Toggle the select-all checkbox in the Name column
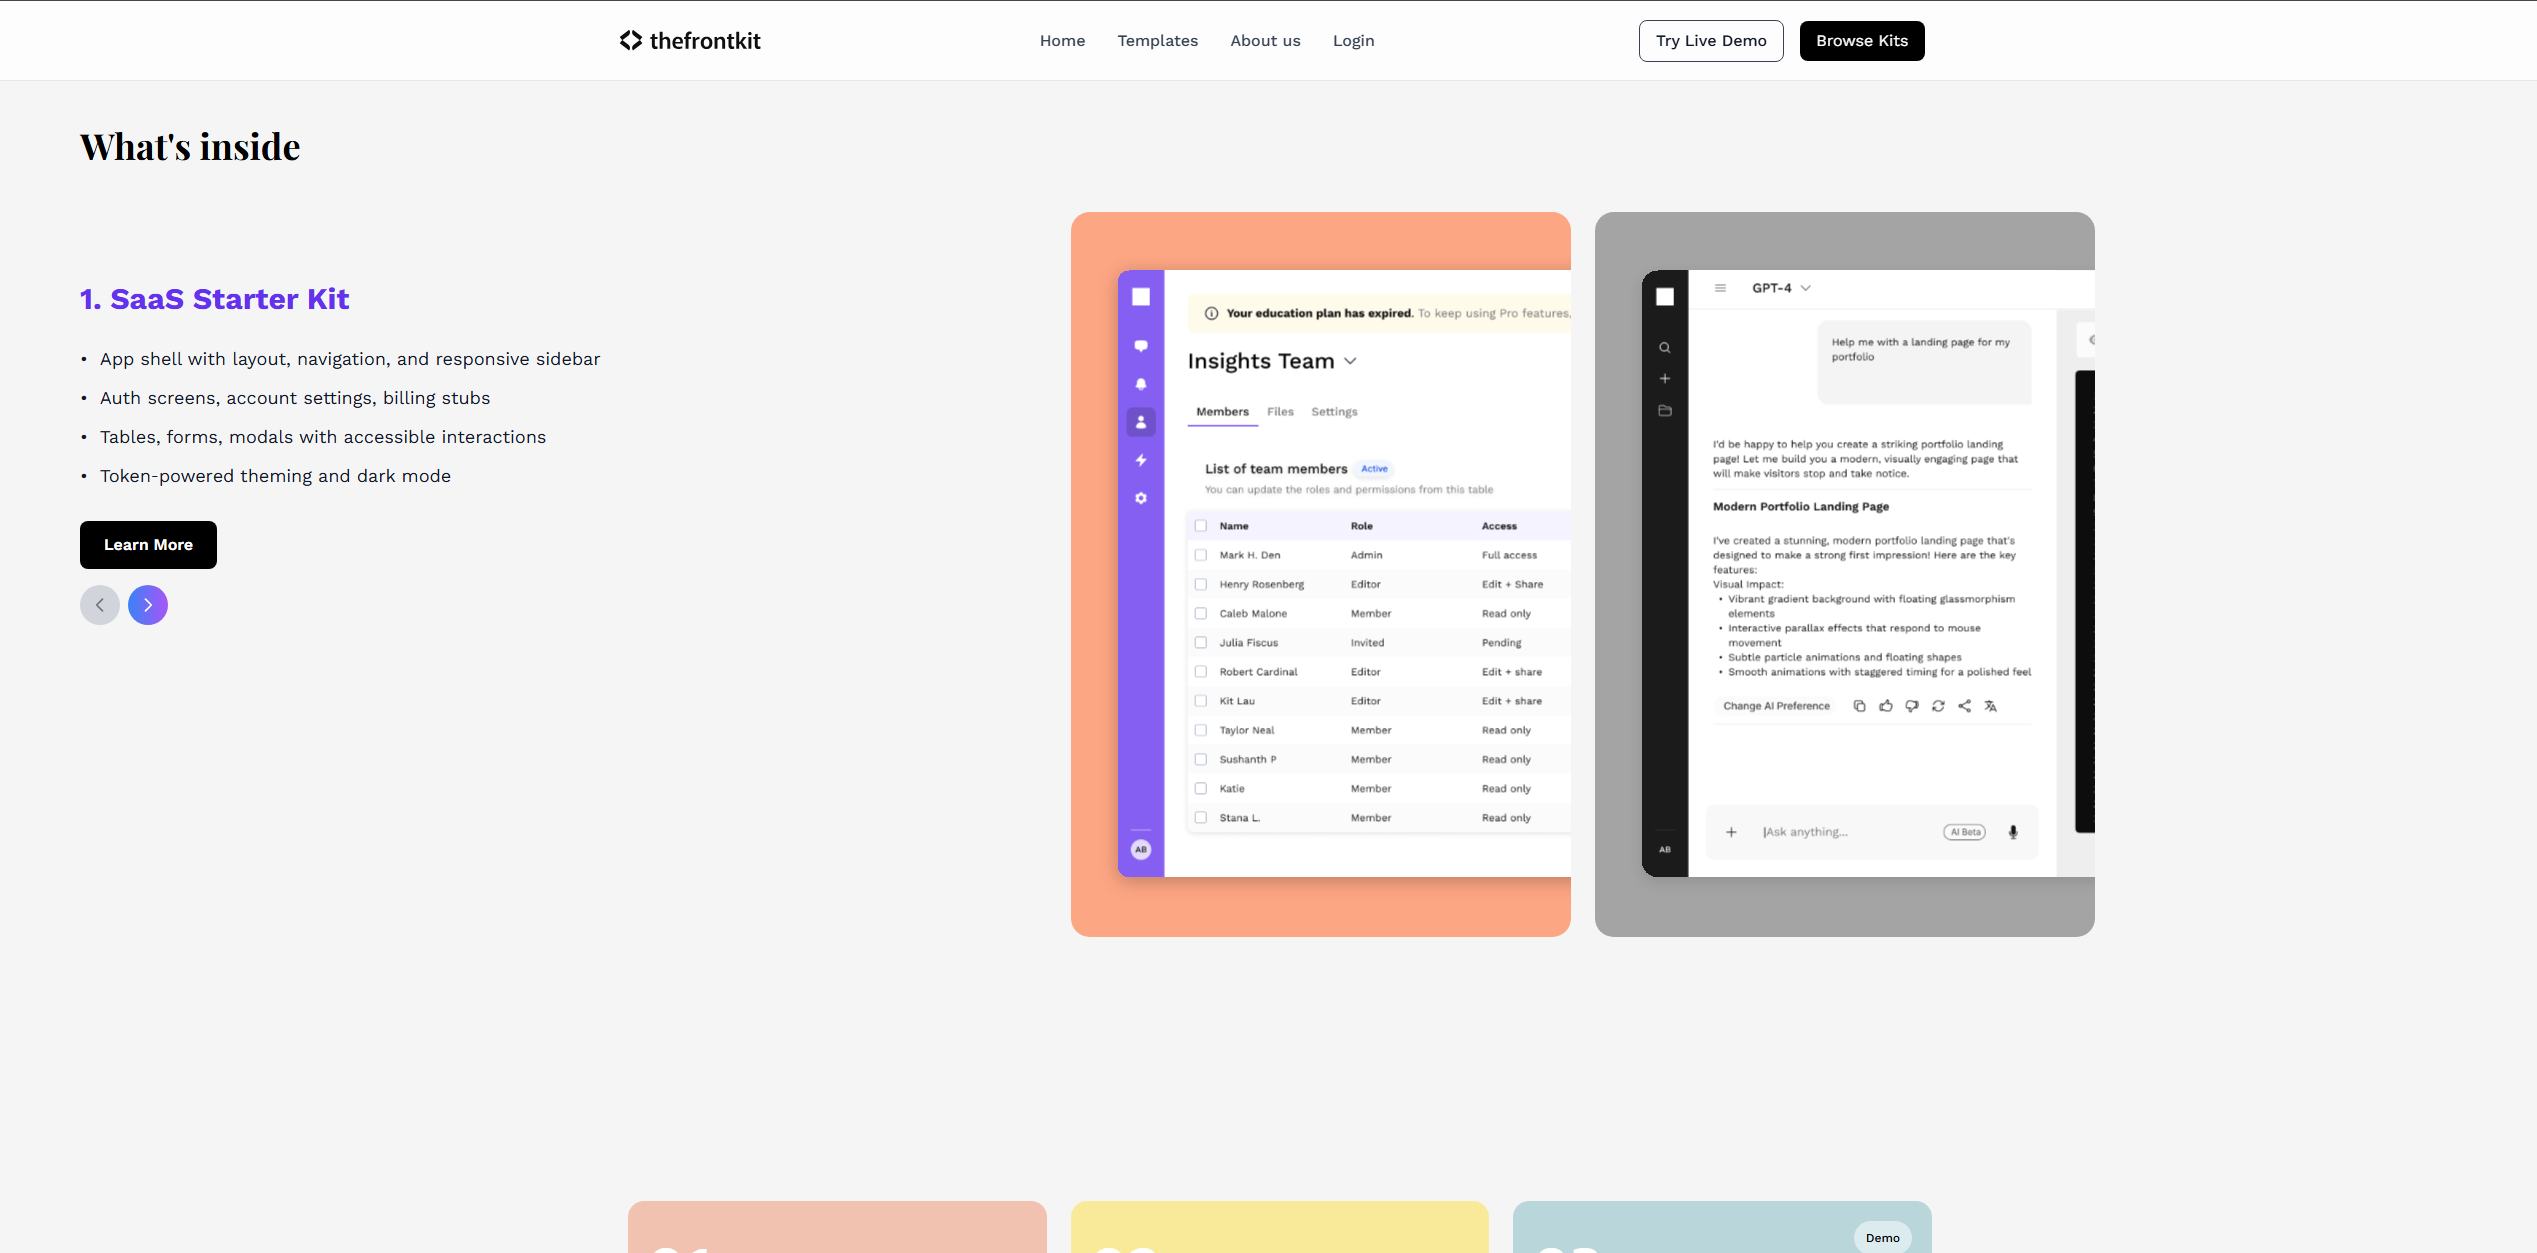Viewport: 2537px width, 1253px height. tap(1200, 525)
